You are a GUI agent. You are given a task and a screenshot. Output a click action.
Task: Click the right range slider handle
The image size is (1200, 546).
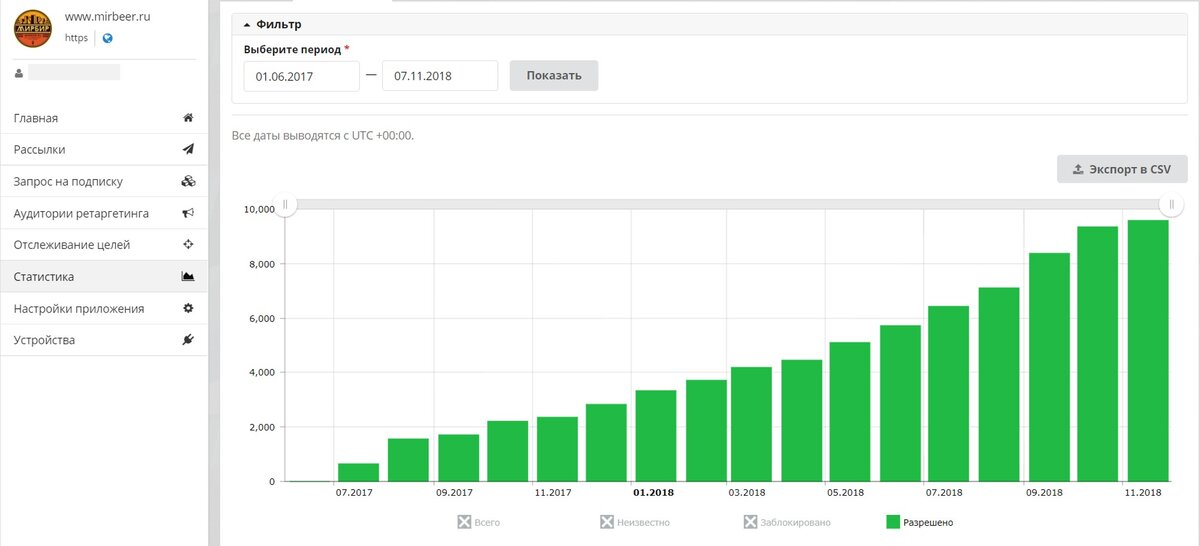pyautogui.click(x=1171, y=205)
